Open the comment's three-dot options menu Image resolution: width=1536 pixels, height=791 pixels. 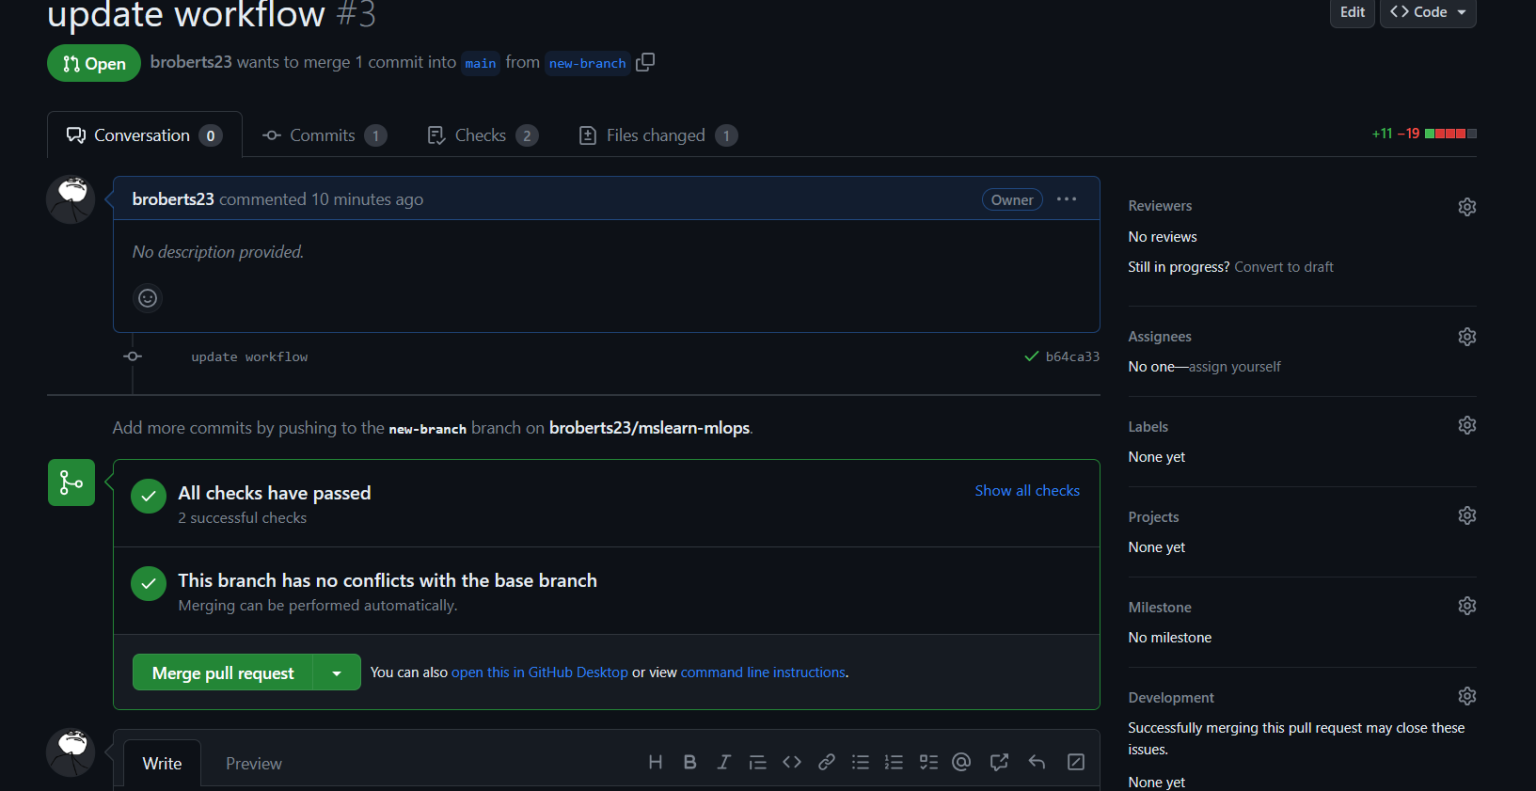pyautogui.click(x=1067, y=199)
